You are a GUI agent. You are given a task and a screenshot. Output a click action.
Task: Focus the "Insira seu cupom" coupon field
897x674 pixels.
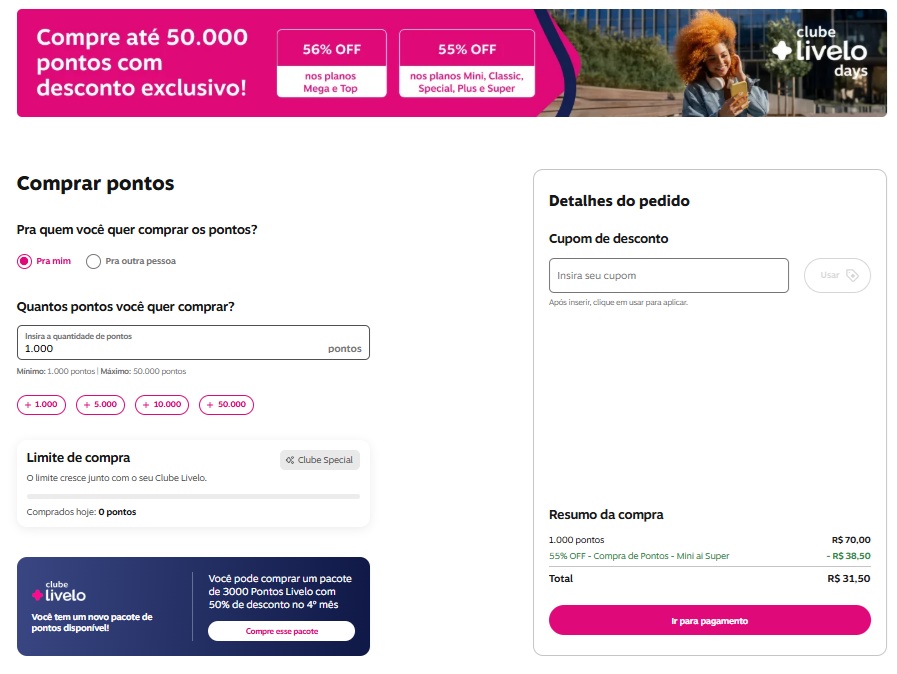(668, 275)
